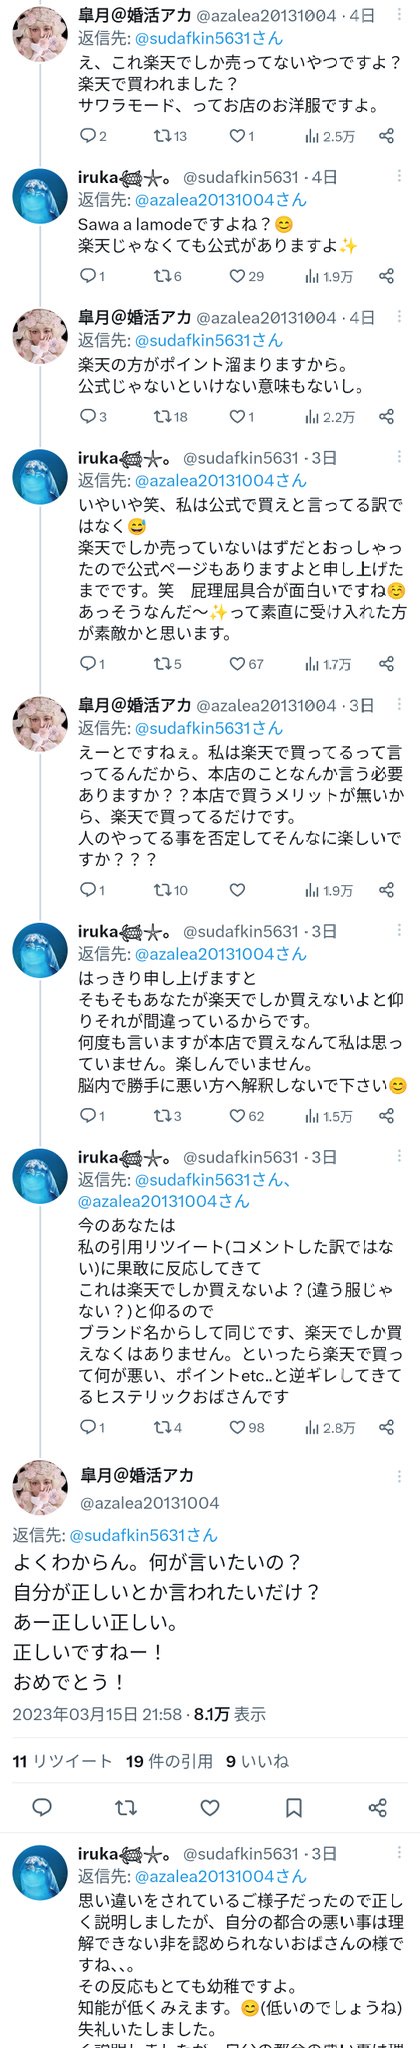Open @azalea20131004 handle under main tweet author
This screenshot has width=420, height=2048.
149,1502
